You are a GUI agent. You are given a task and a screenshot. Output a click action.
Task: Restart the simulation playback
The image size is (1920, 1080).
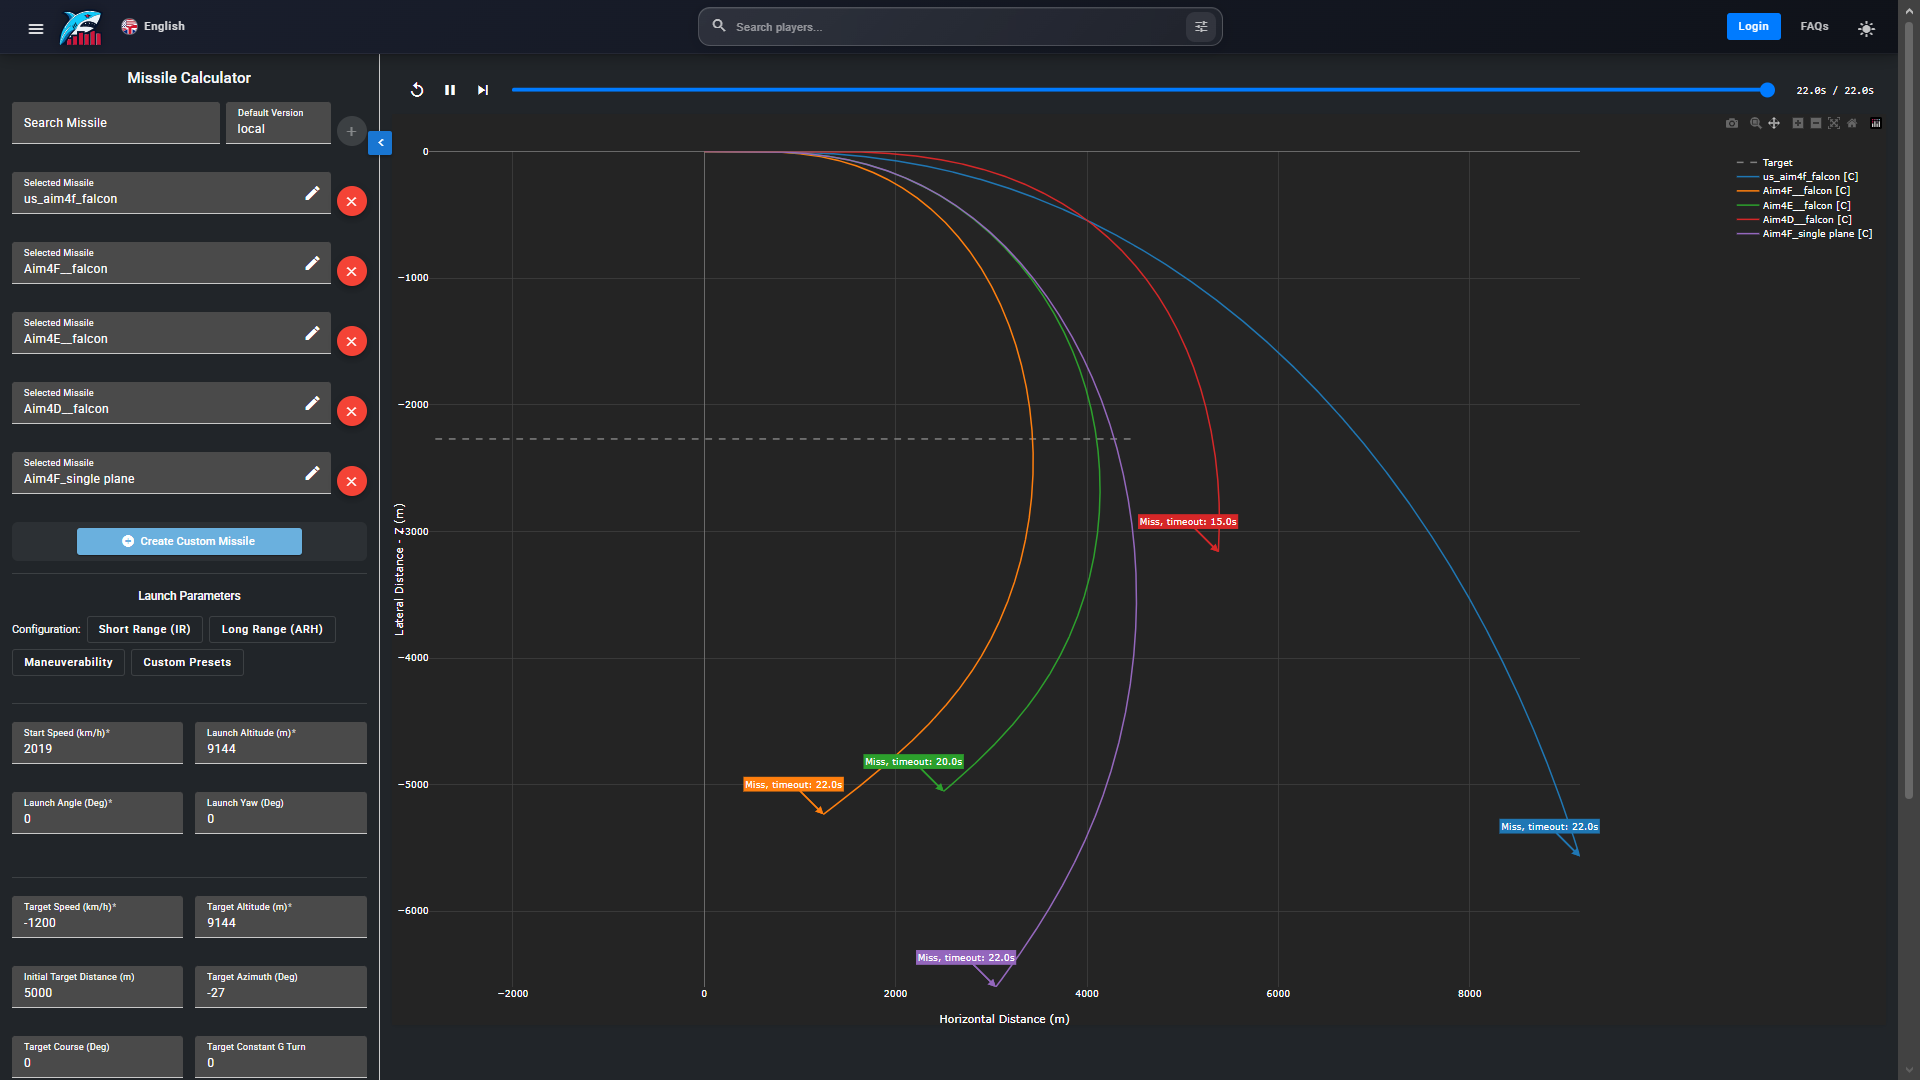pyautogui.click(x=417, y=90)
